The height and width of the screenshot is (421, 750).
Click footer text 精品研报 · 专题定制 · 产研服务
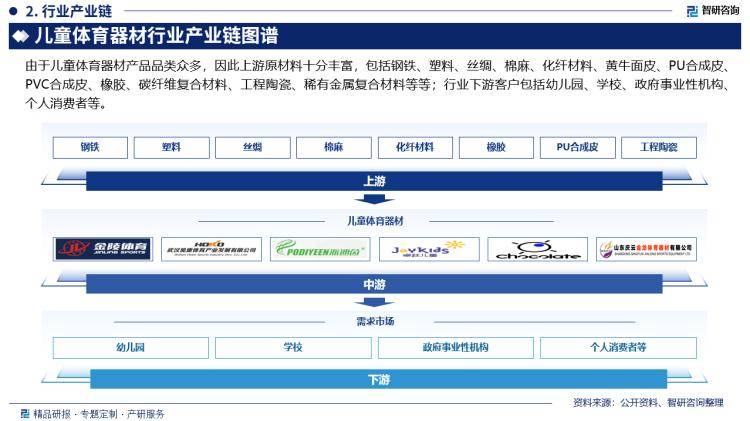(x=99, y=414)
